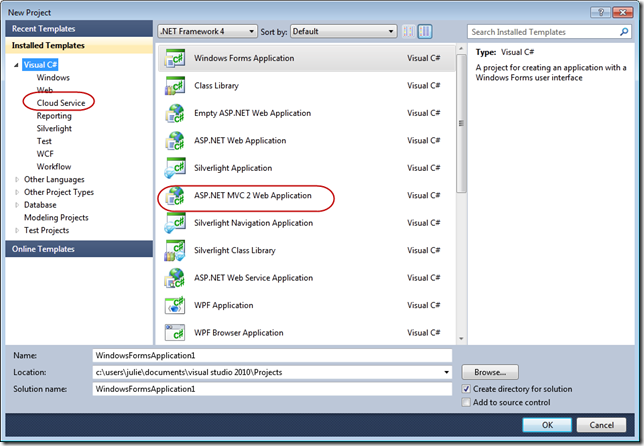Switch to medium icons view
Viewport: 644px width, 446px height.
tap(425, 32)
